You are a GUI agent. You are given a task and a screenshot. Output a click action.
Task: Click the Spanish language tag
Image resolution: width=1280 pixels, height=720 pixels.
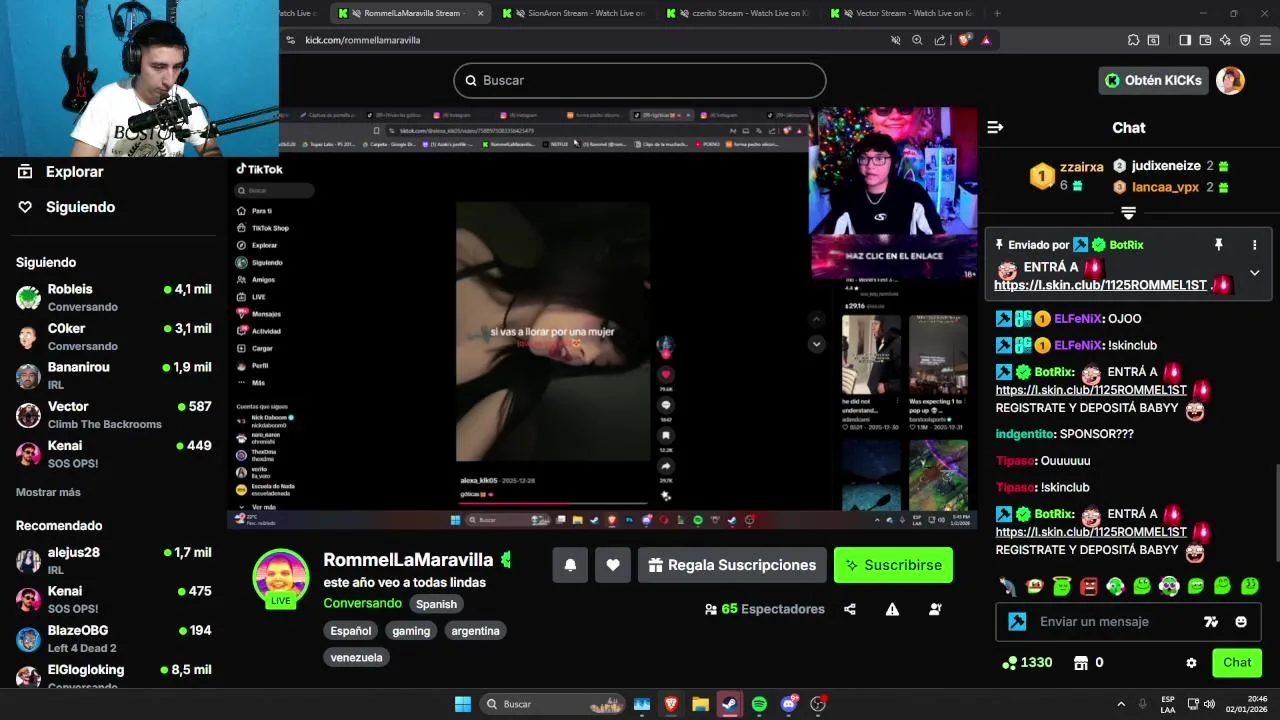coord(436,604)
